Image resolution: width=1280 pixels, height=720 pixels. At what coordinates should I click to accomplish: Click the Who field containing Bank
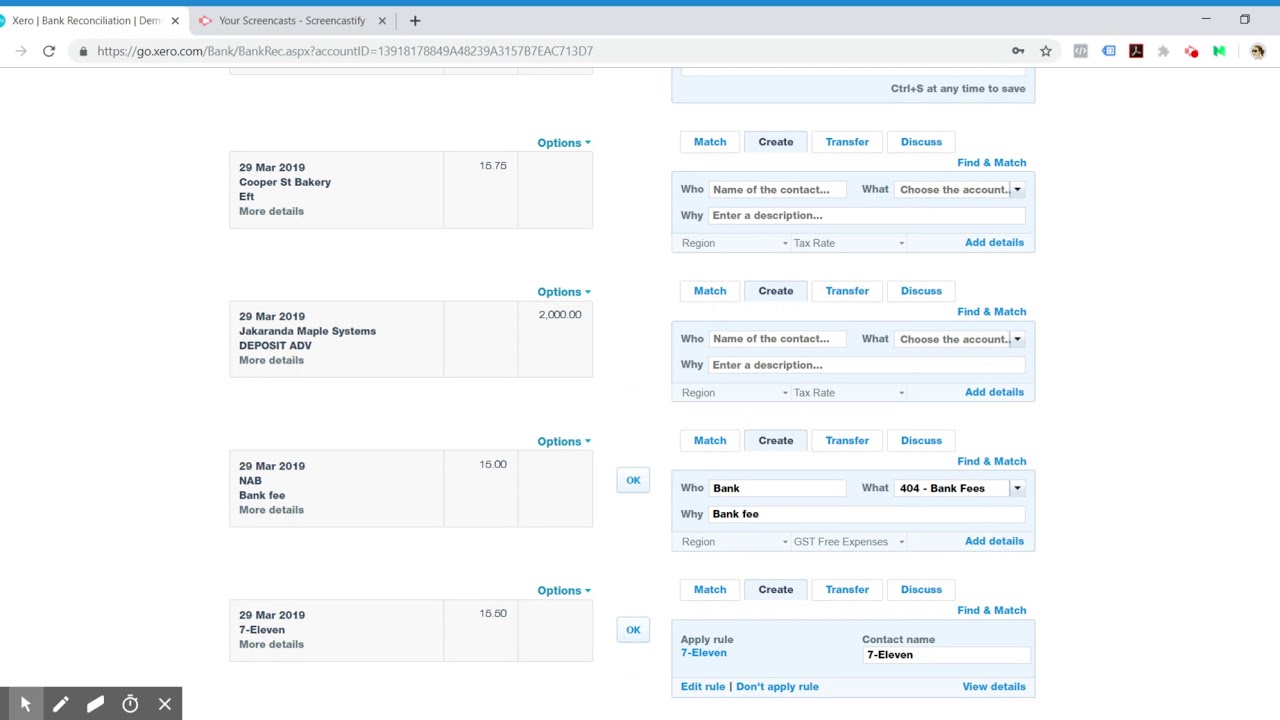coord(778,488)
